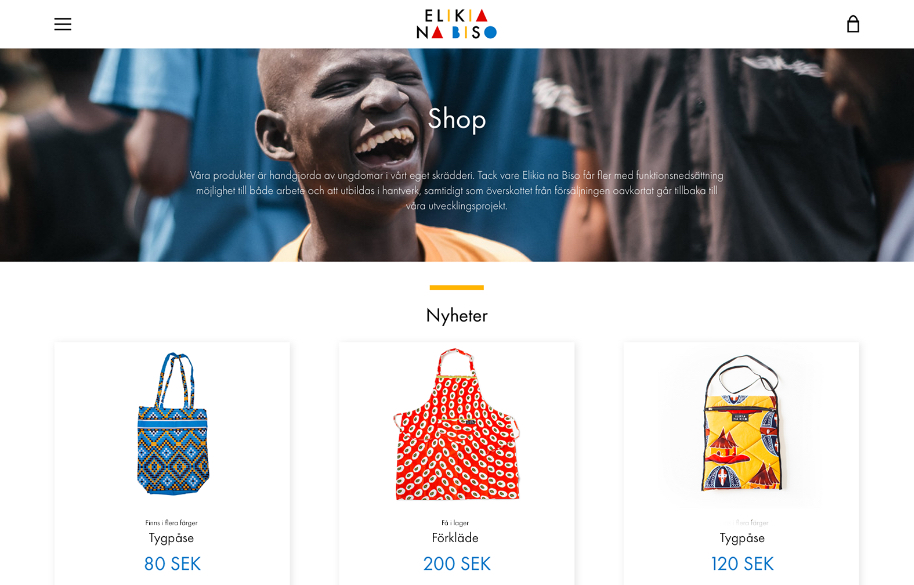Click the hero description paragraph
The image size is (914, 585).
point(456,191)
